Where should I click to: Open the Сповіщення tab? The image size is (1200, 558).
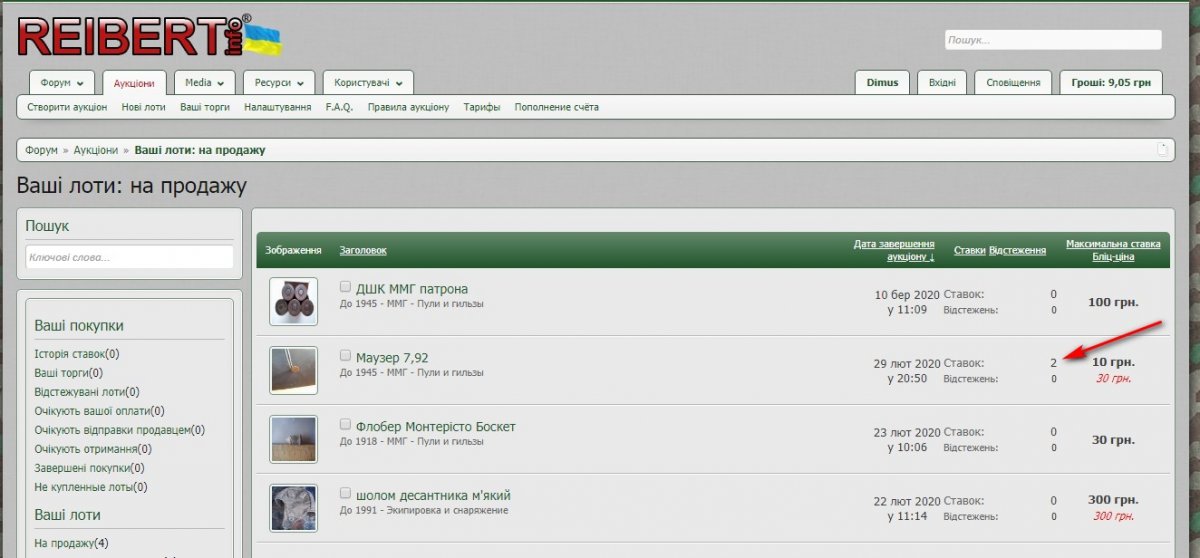[x=1013, y=83]
